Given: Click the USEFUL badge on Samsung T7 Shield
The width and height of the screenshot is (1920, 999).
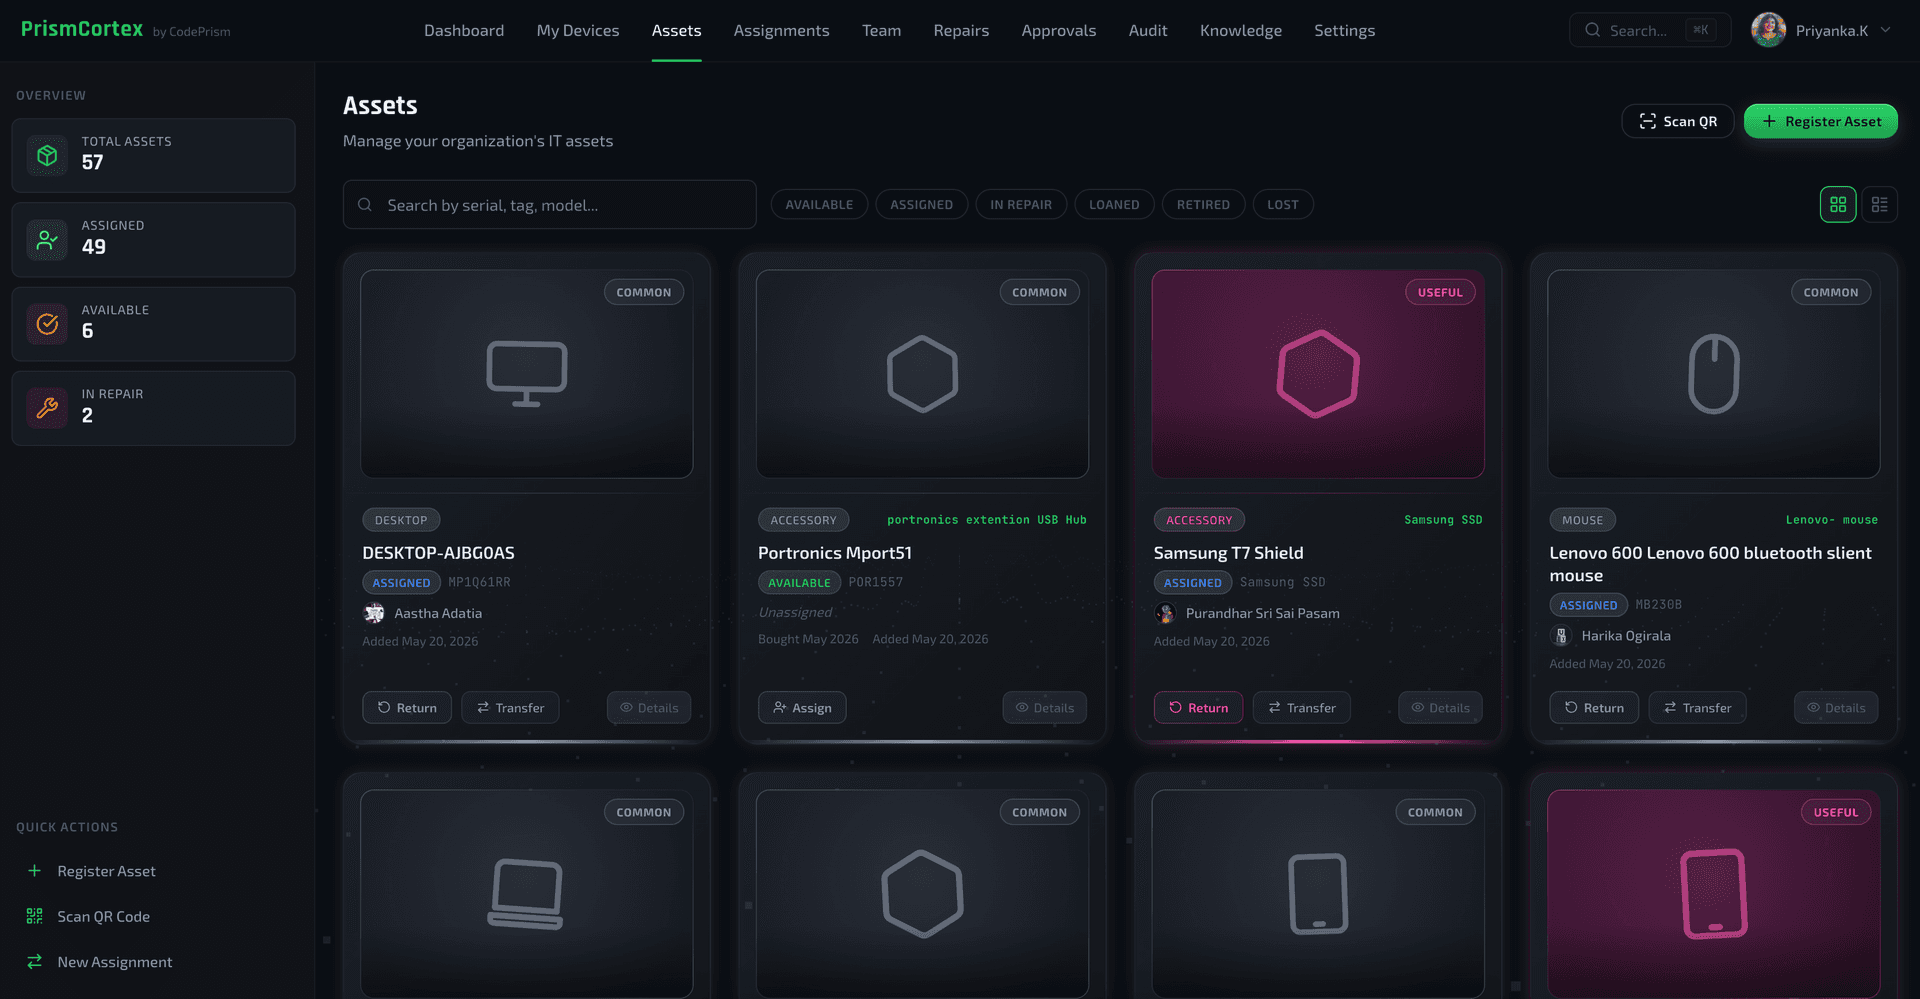Looking at the screenshot, I should pos(1440,292).
